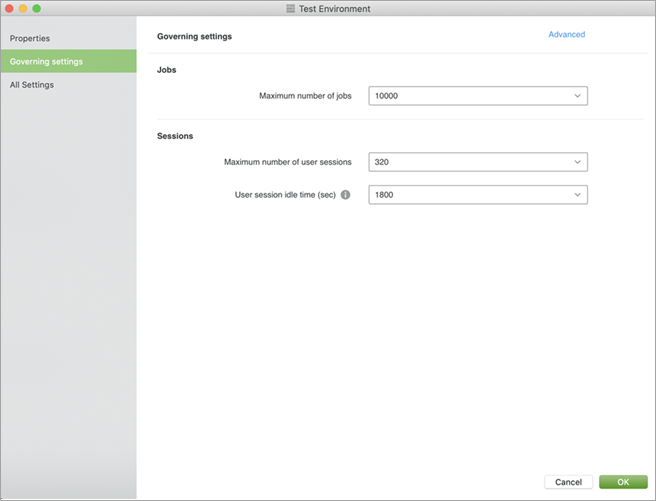Focus the idle time field showing 1800
This screenshot has width=656, height=501.
(x=465, y=195)
